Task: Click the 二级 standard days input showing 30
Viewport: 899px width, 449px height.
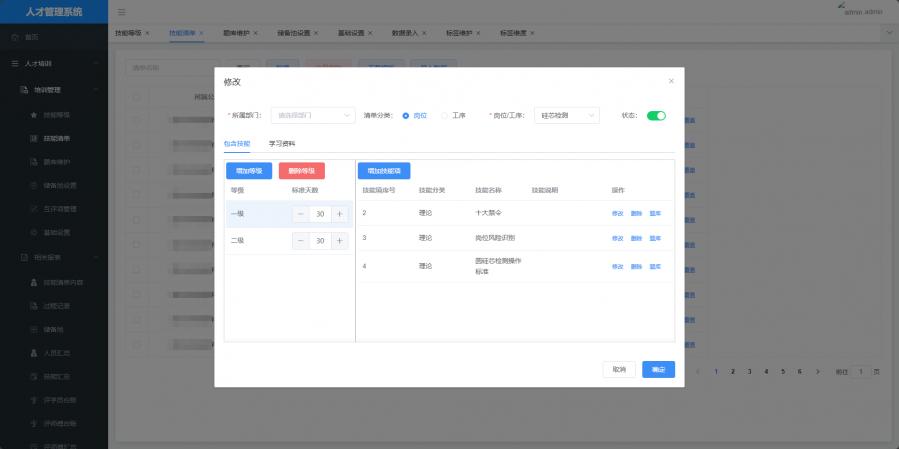Action: [320, 240]
